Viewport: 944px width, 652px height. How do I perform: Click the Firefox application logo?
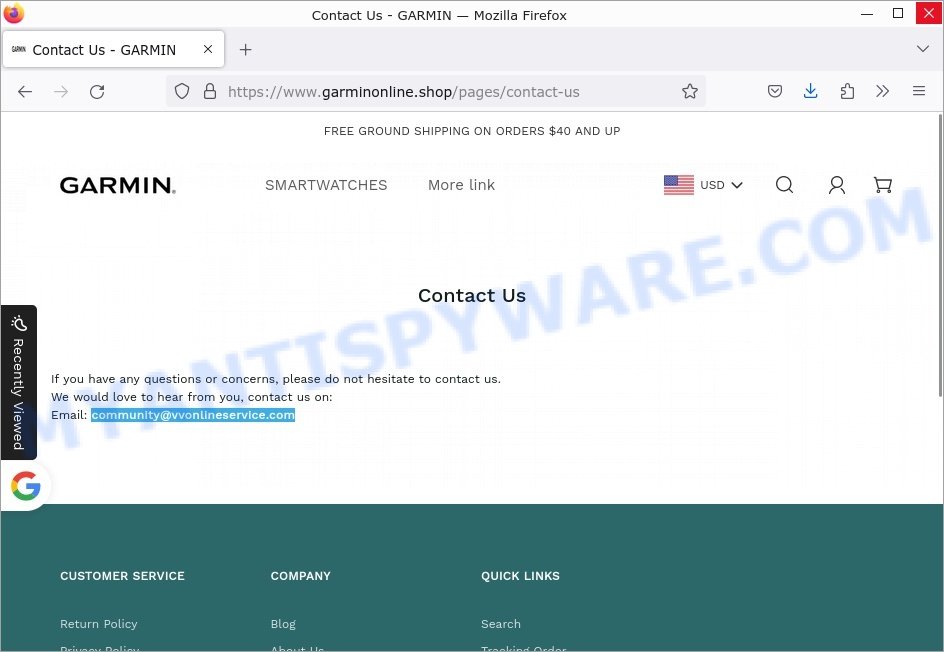(x=14, y=13)
